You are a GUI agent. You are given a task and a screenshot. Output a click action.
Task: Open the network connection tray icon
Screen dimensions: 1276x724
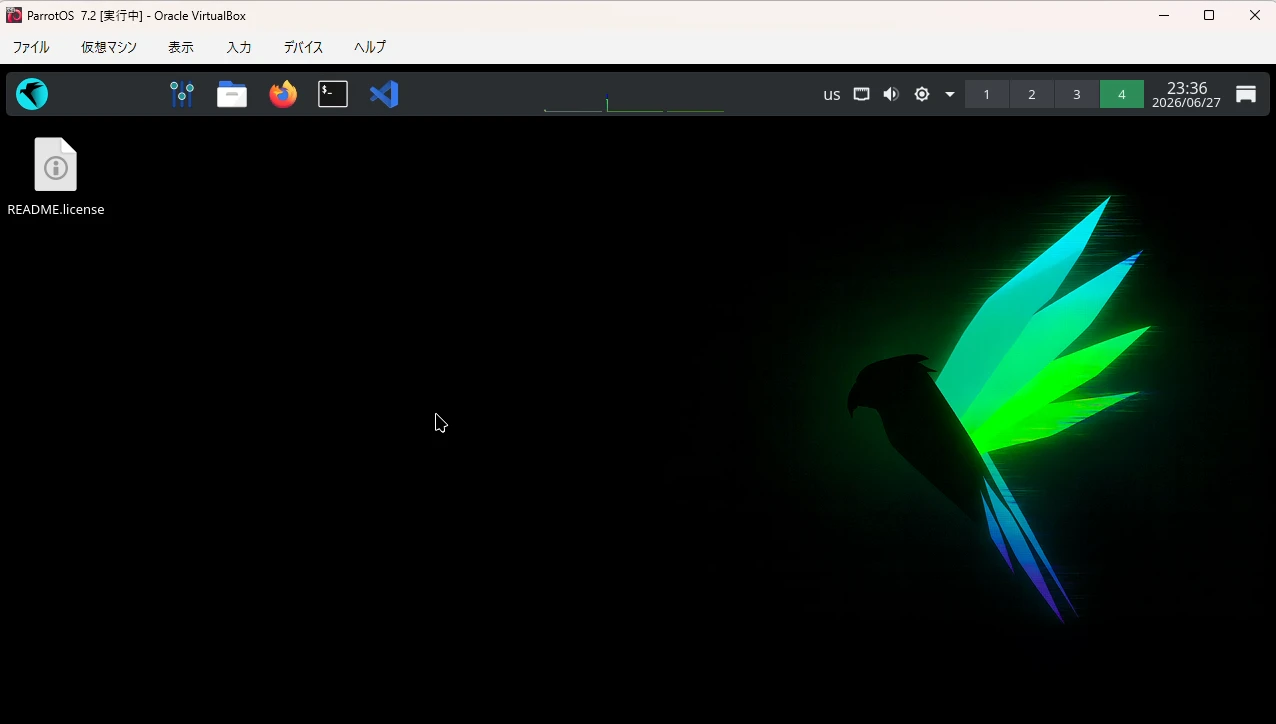click(861, 94)
